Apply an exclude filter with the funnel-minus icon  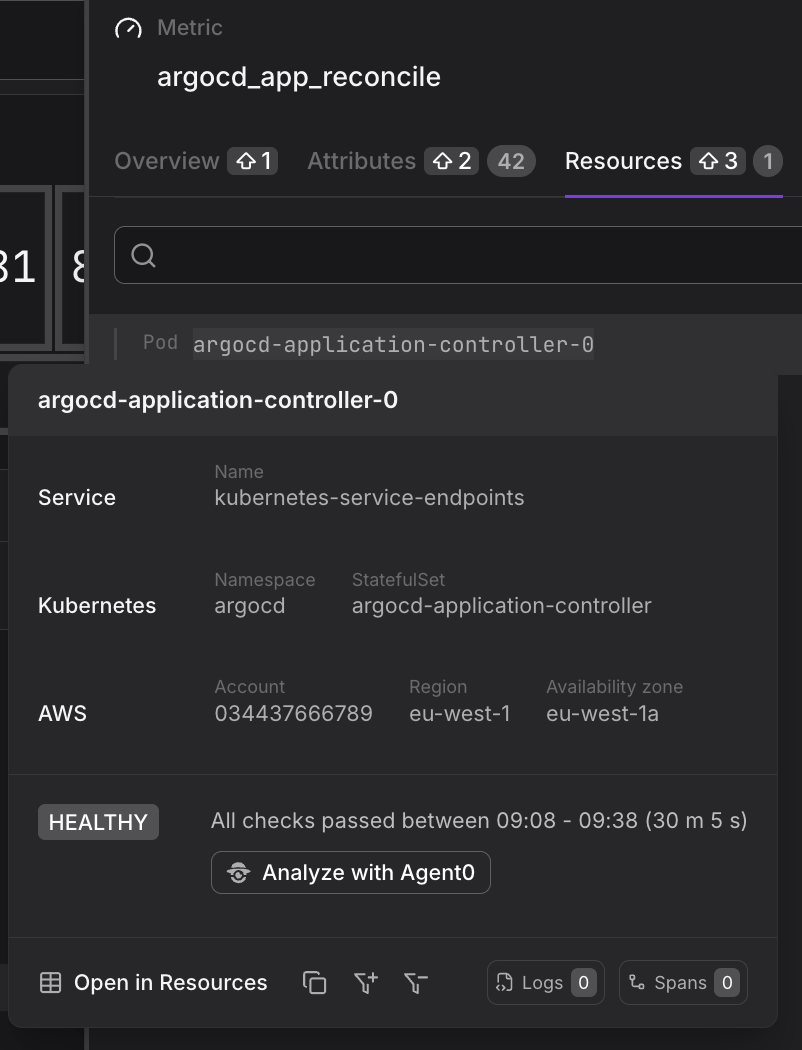point(415,983)
